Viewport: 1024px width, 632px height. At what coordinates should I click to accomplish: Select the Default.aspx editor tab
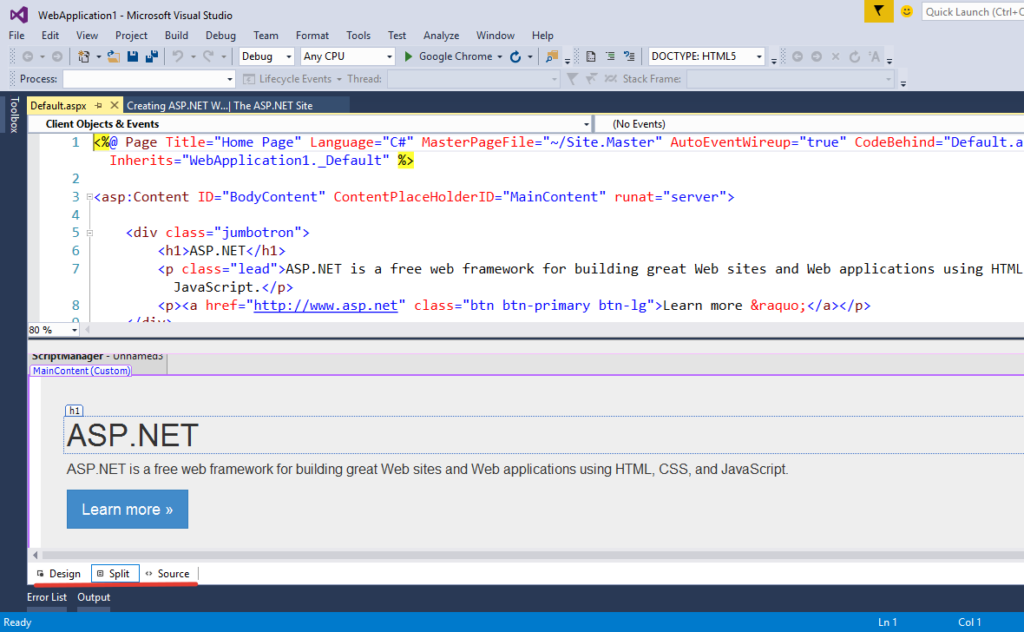pos(60,103)
